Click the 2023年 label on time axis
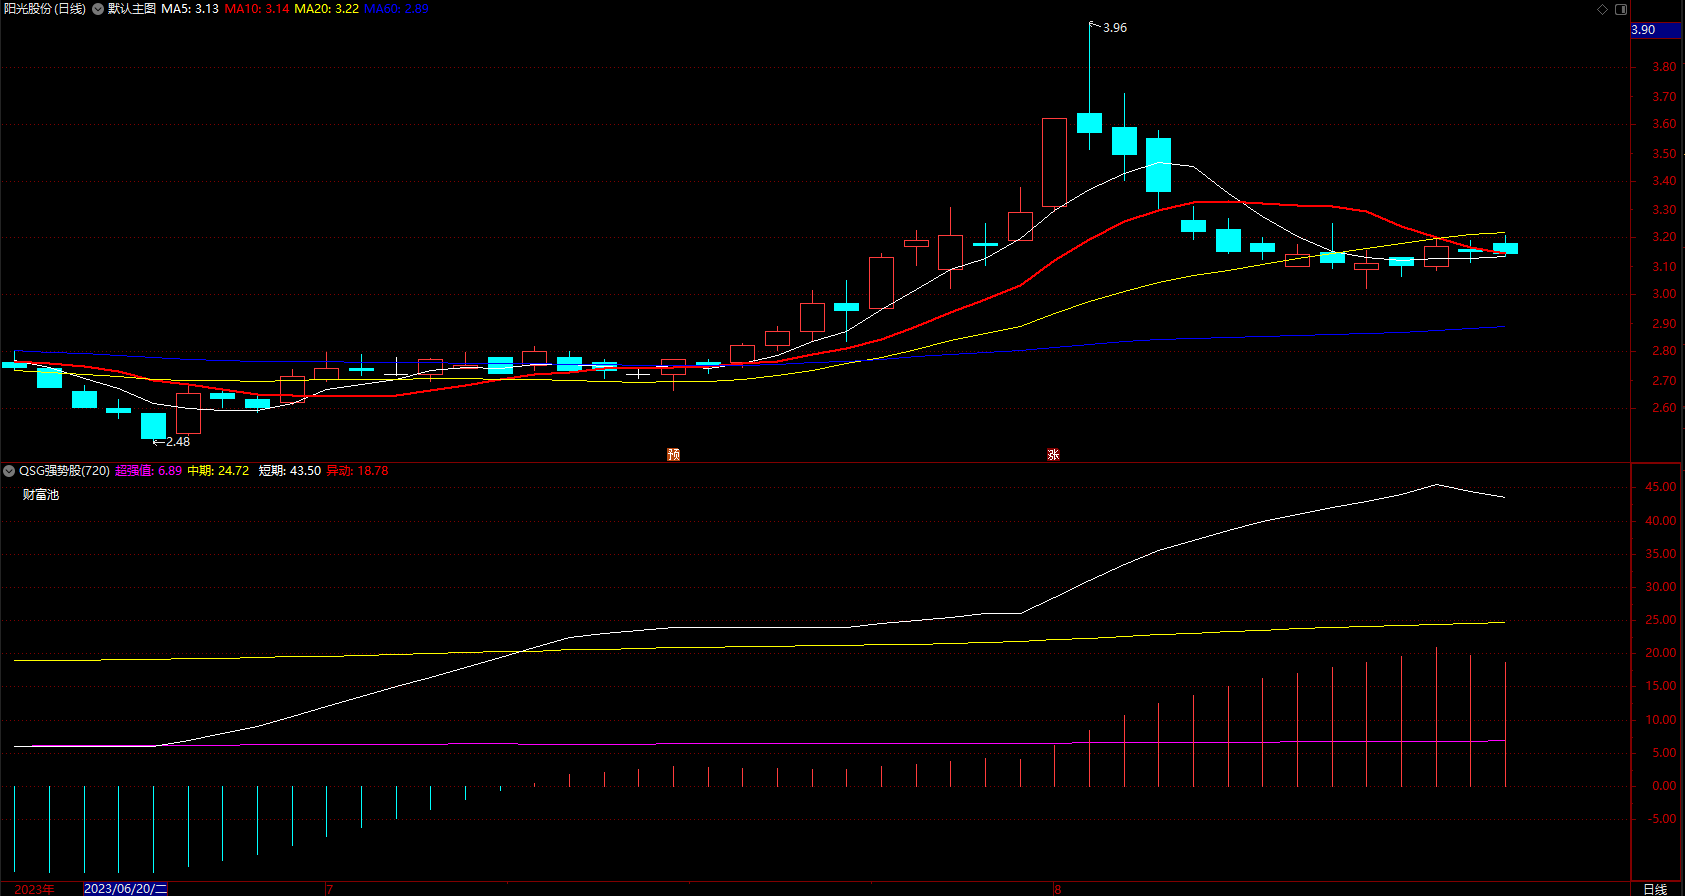Viewport: 1685px width, 896px height. tap(35, 889)
